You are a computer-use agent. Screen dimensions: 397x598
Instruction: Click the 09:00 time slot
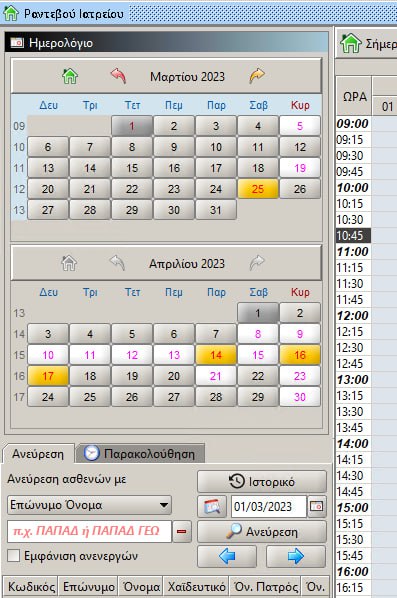pos(353,124)
